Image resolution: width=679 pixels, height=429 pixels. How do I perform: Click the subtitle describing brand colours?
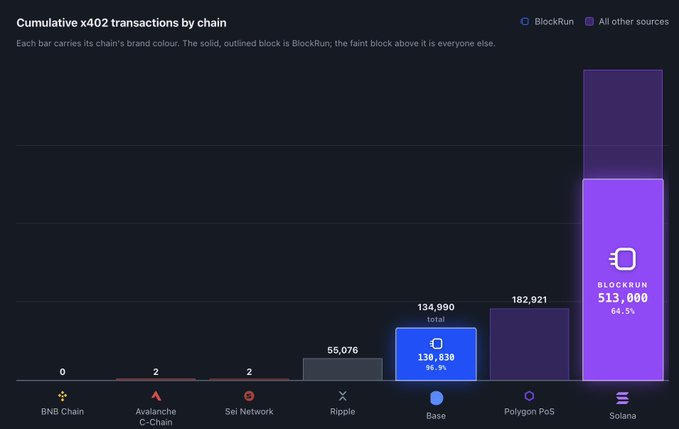click(256, 43)
